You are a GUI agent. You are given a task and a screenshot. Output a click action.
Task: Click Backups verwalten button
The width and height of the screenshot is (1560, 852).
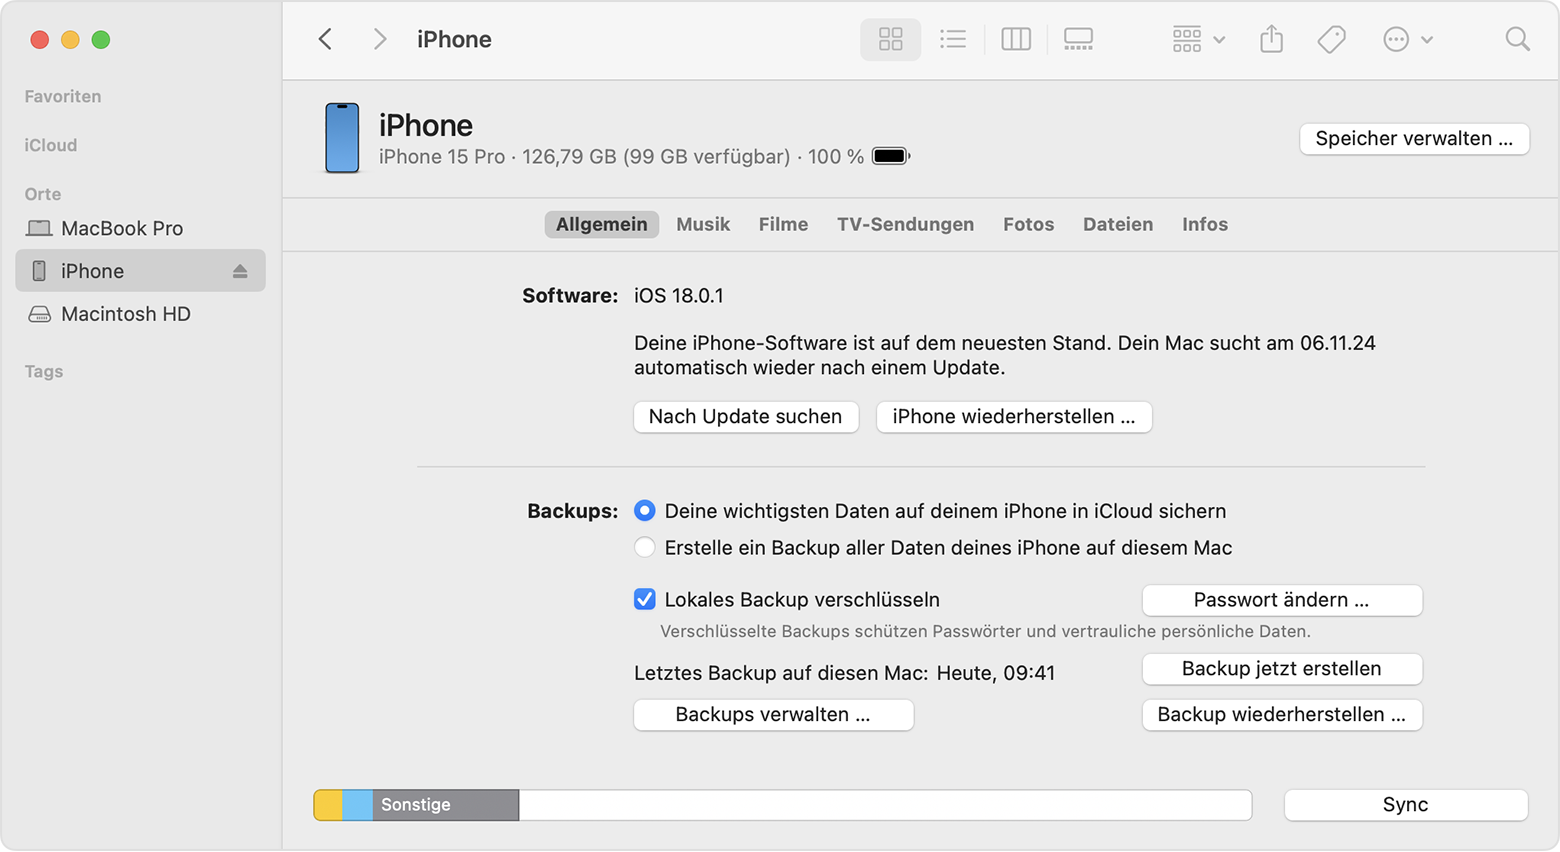click(773, 714)
